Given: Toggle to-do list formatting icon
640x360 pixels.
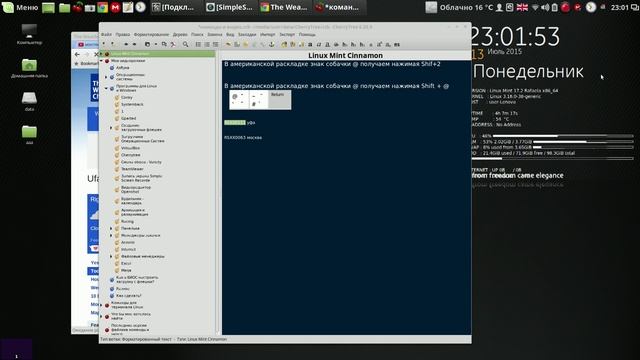Looking at the screenshot, I should coord(216,44).
